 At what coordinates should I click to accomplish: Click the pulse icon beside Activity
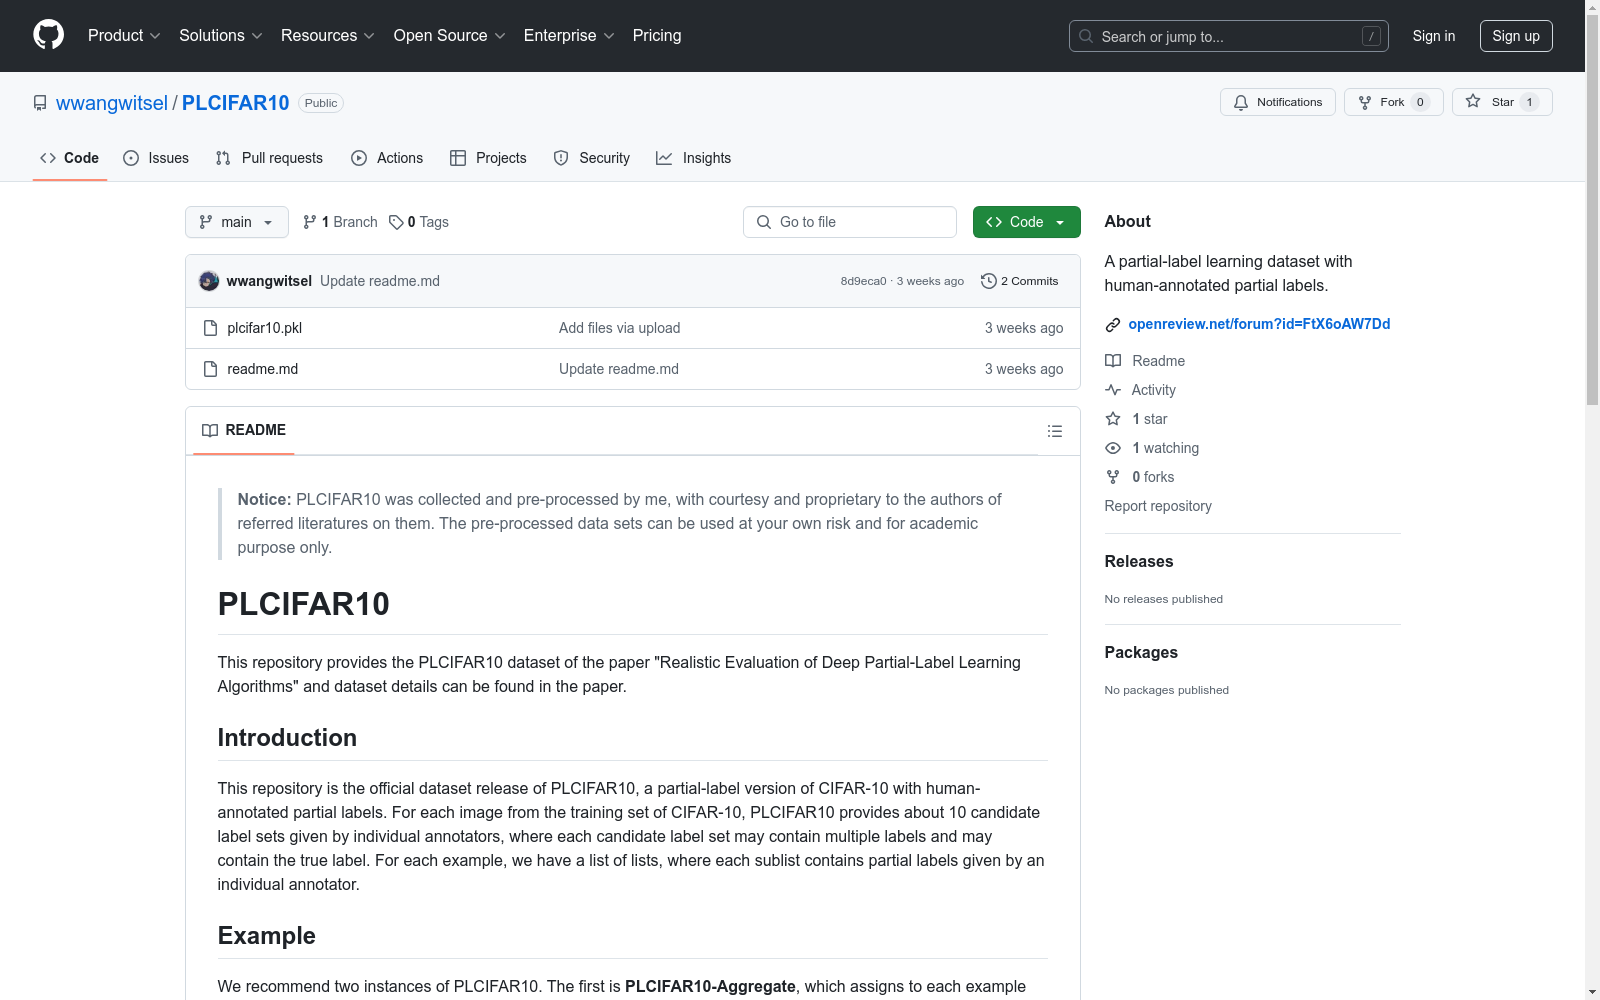[x=1113, y=390]
